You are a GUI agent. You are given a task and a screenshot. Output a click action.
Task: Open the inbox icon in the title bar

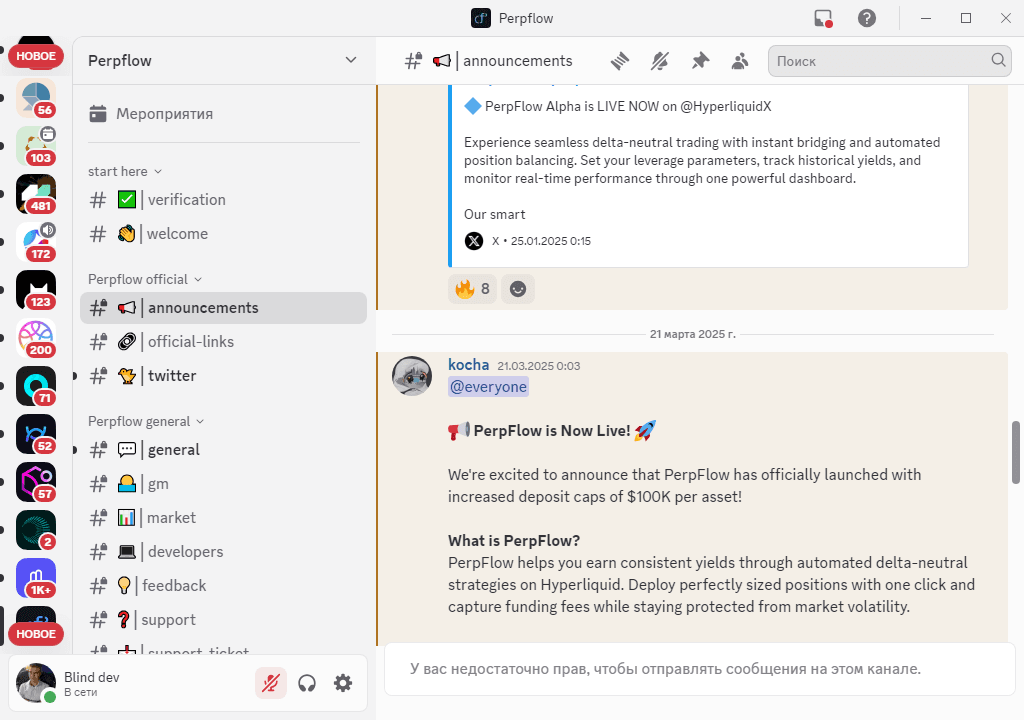824,18
